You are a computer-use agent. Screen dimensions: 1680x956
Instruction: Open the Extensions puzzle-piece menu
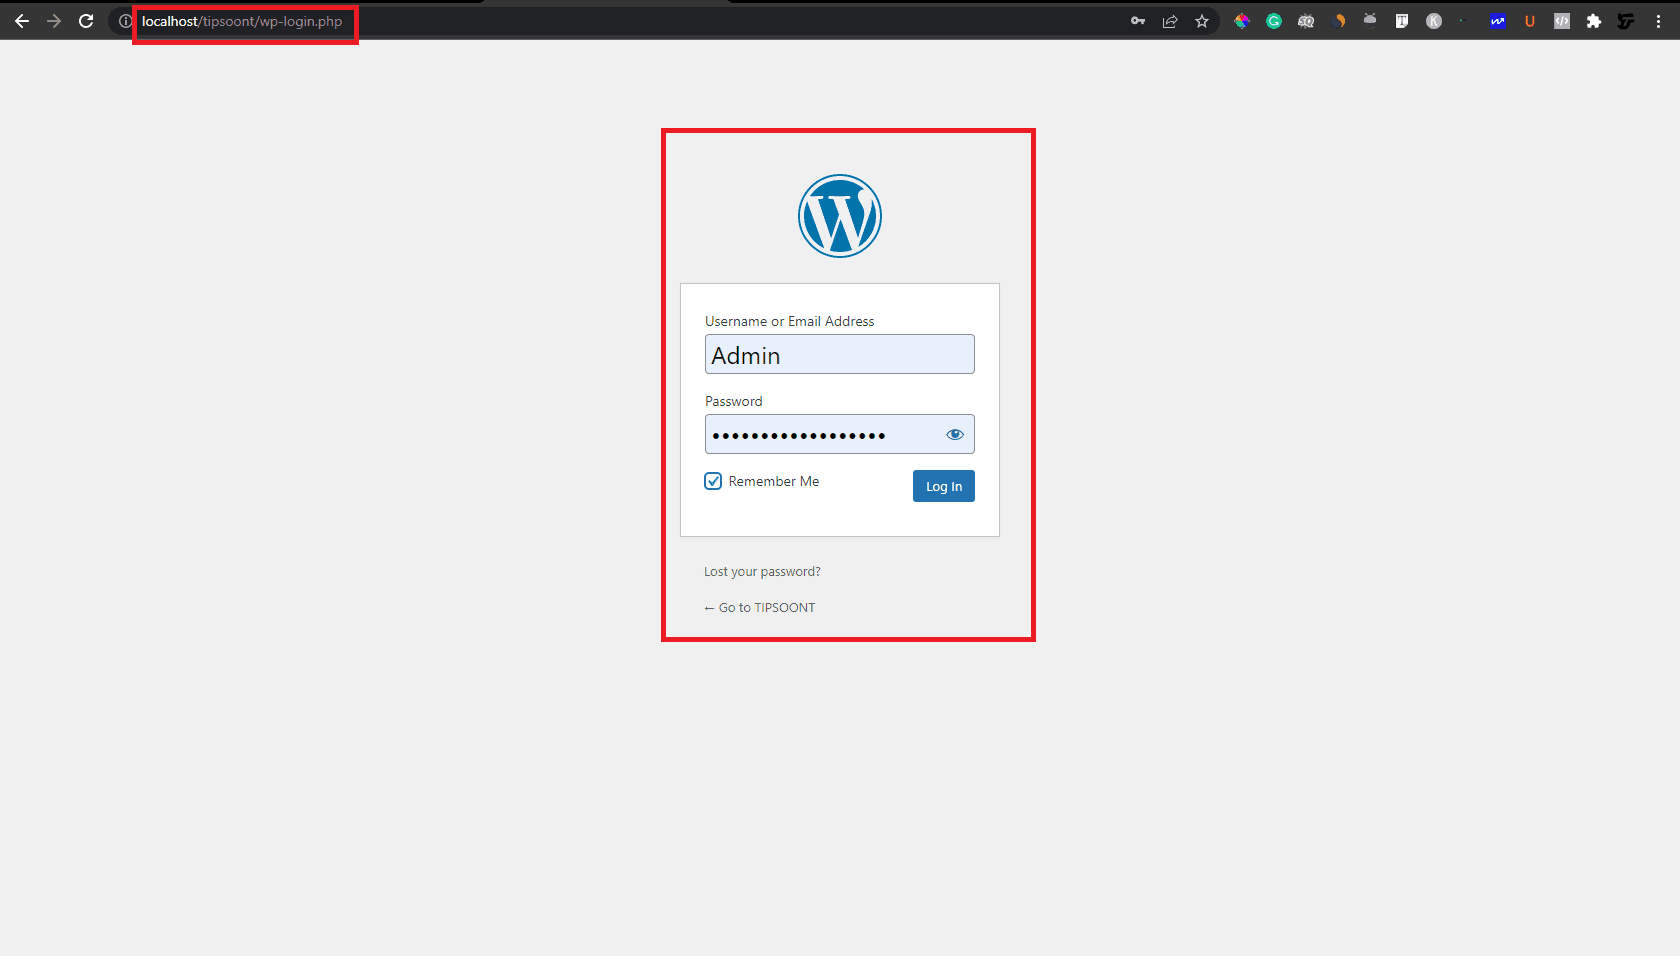pos(1594,21)
